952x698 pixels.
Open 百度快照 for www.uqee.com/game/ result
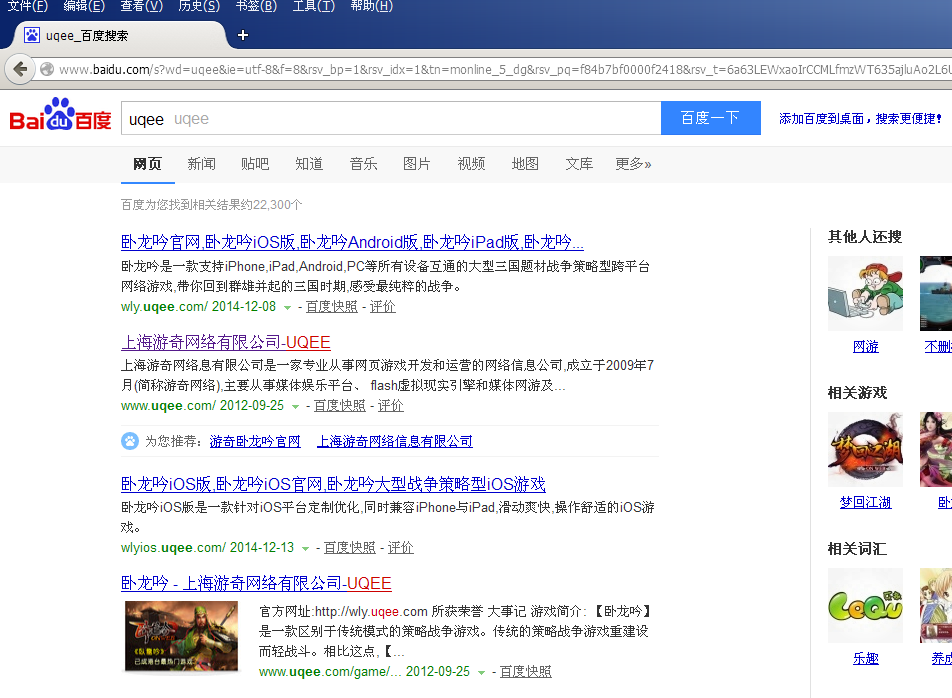click(x=525, y=671)
